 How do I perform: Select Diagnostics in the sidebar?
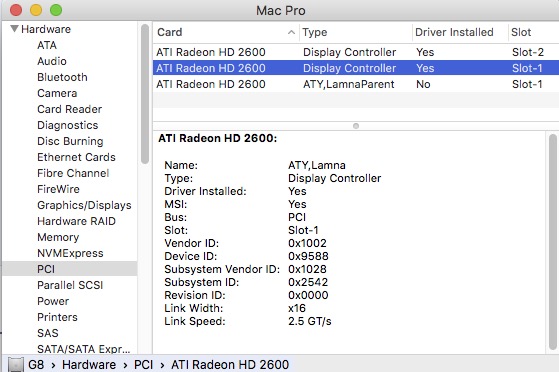point(67,125)
